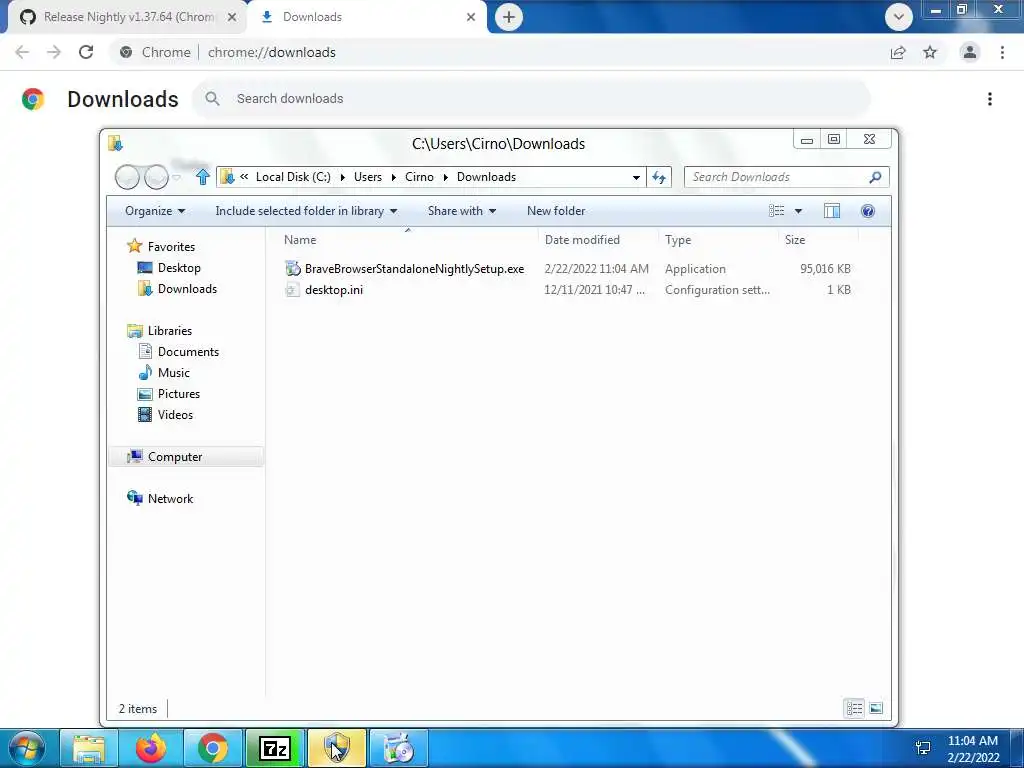Refresh the Explorer address bar
The height and width of the screenshot is (768, 1024).
click(659, 177)
